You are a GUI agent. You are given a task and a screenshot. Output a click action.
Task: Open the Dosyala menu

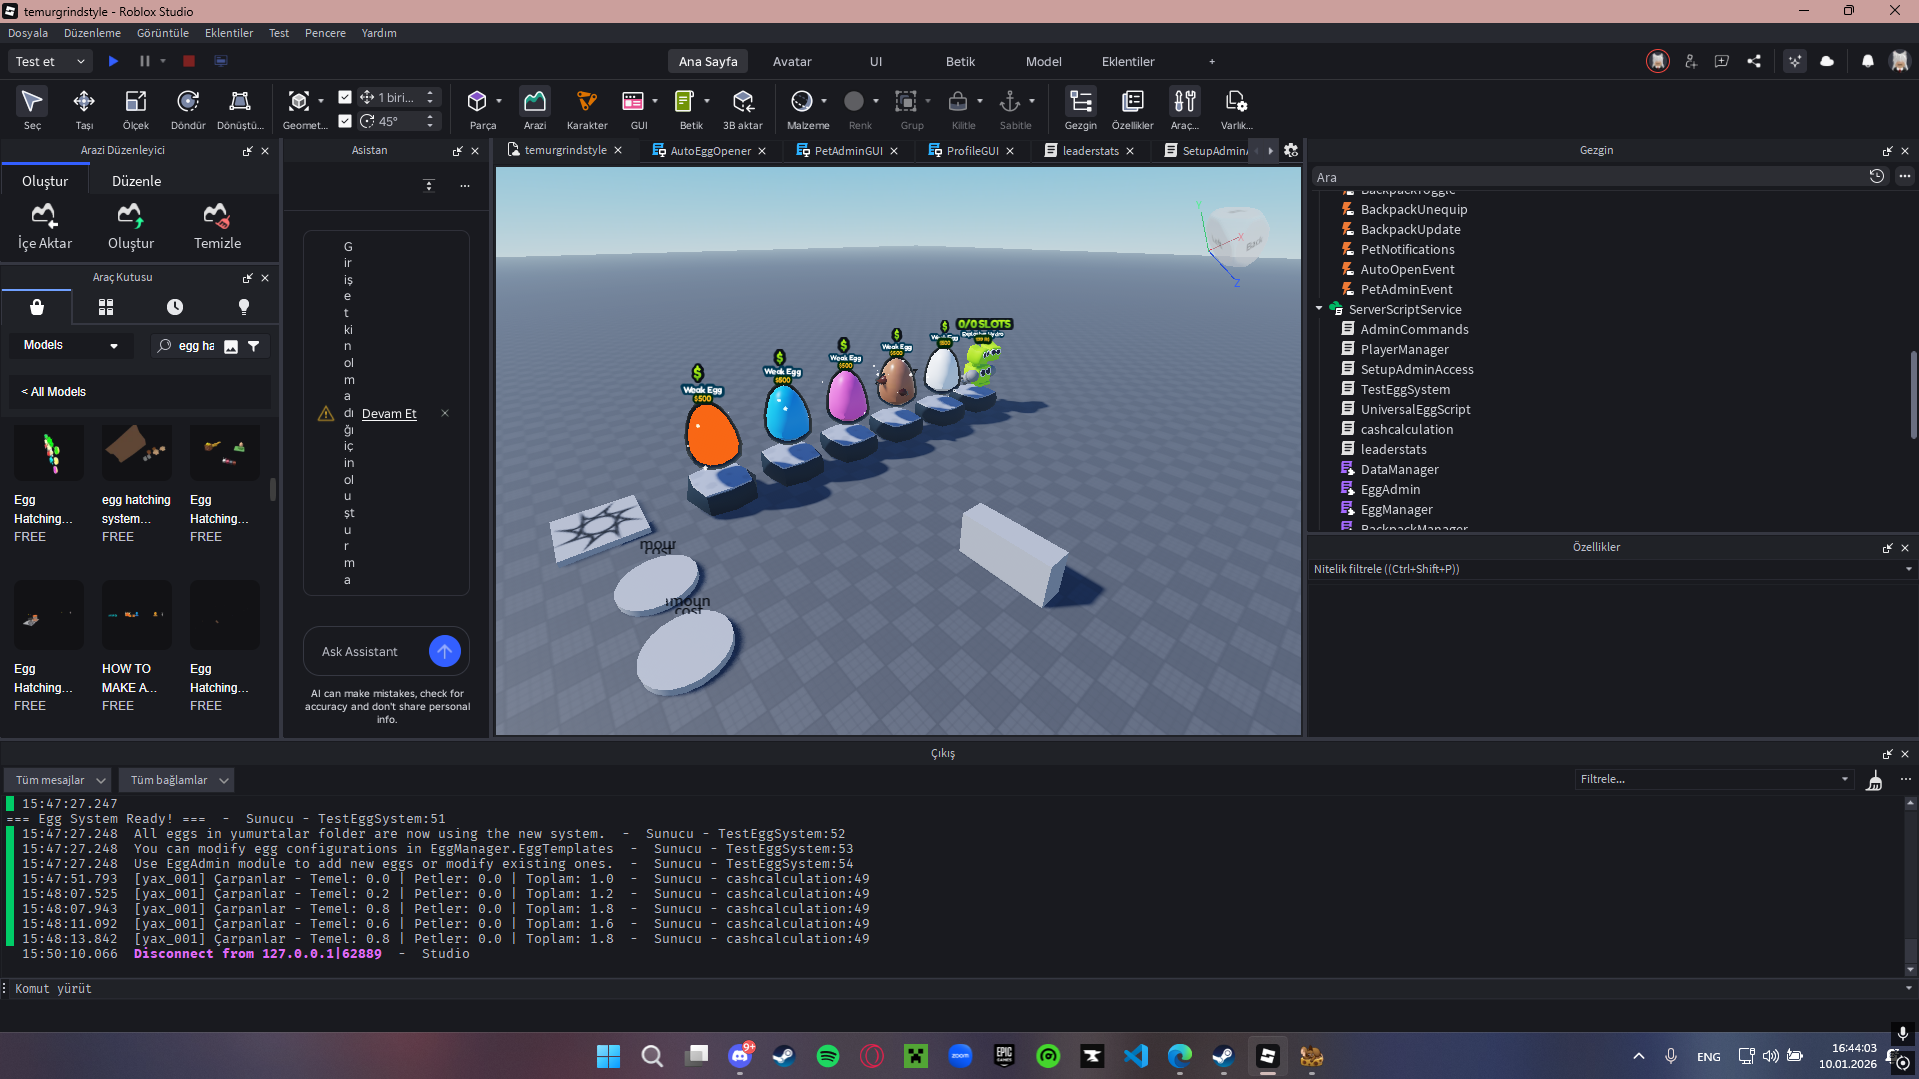coord(28,33)
